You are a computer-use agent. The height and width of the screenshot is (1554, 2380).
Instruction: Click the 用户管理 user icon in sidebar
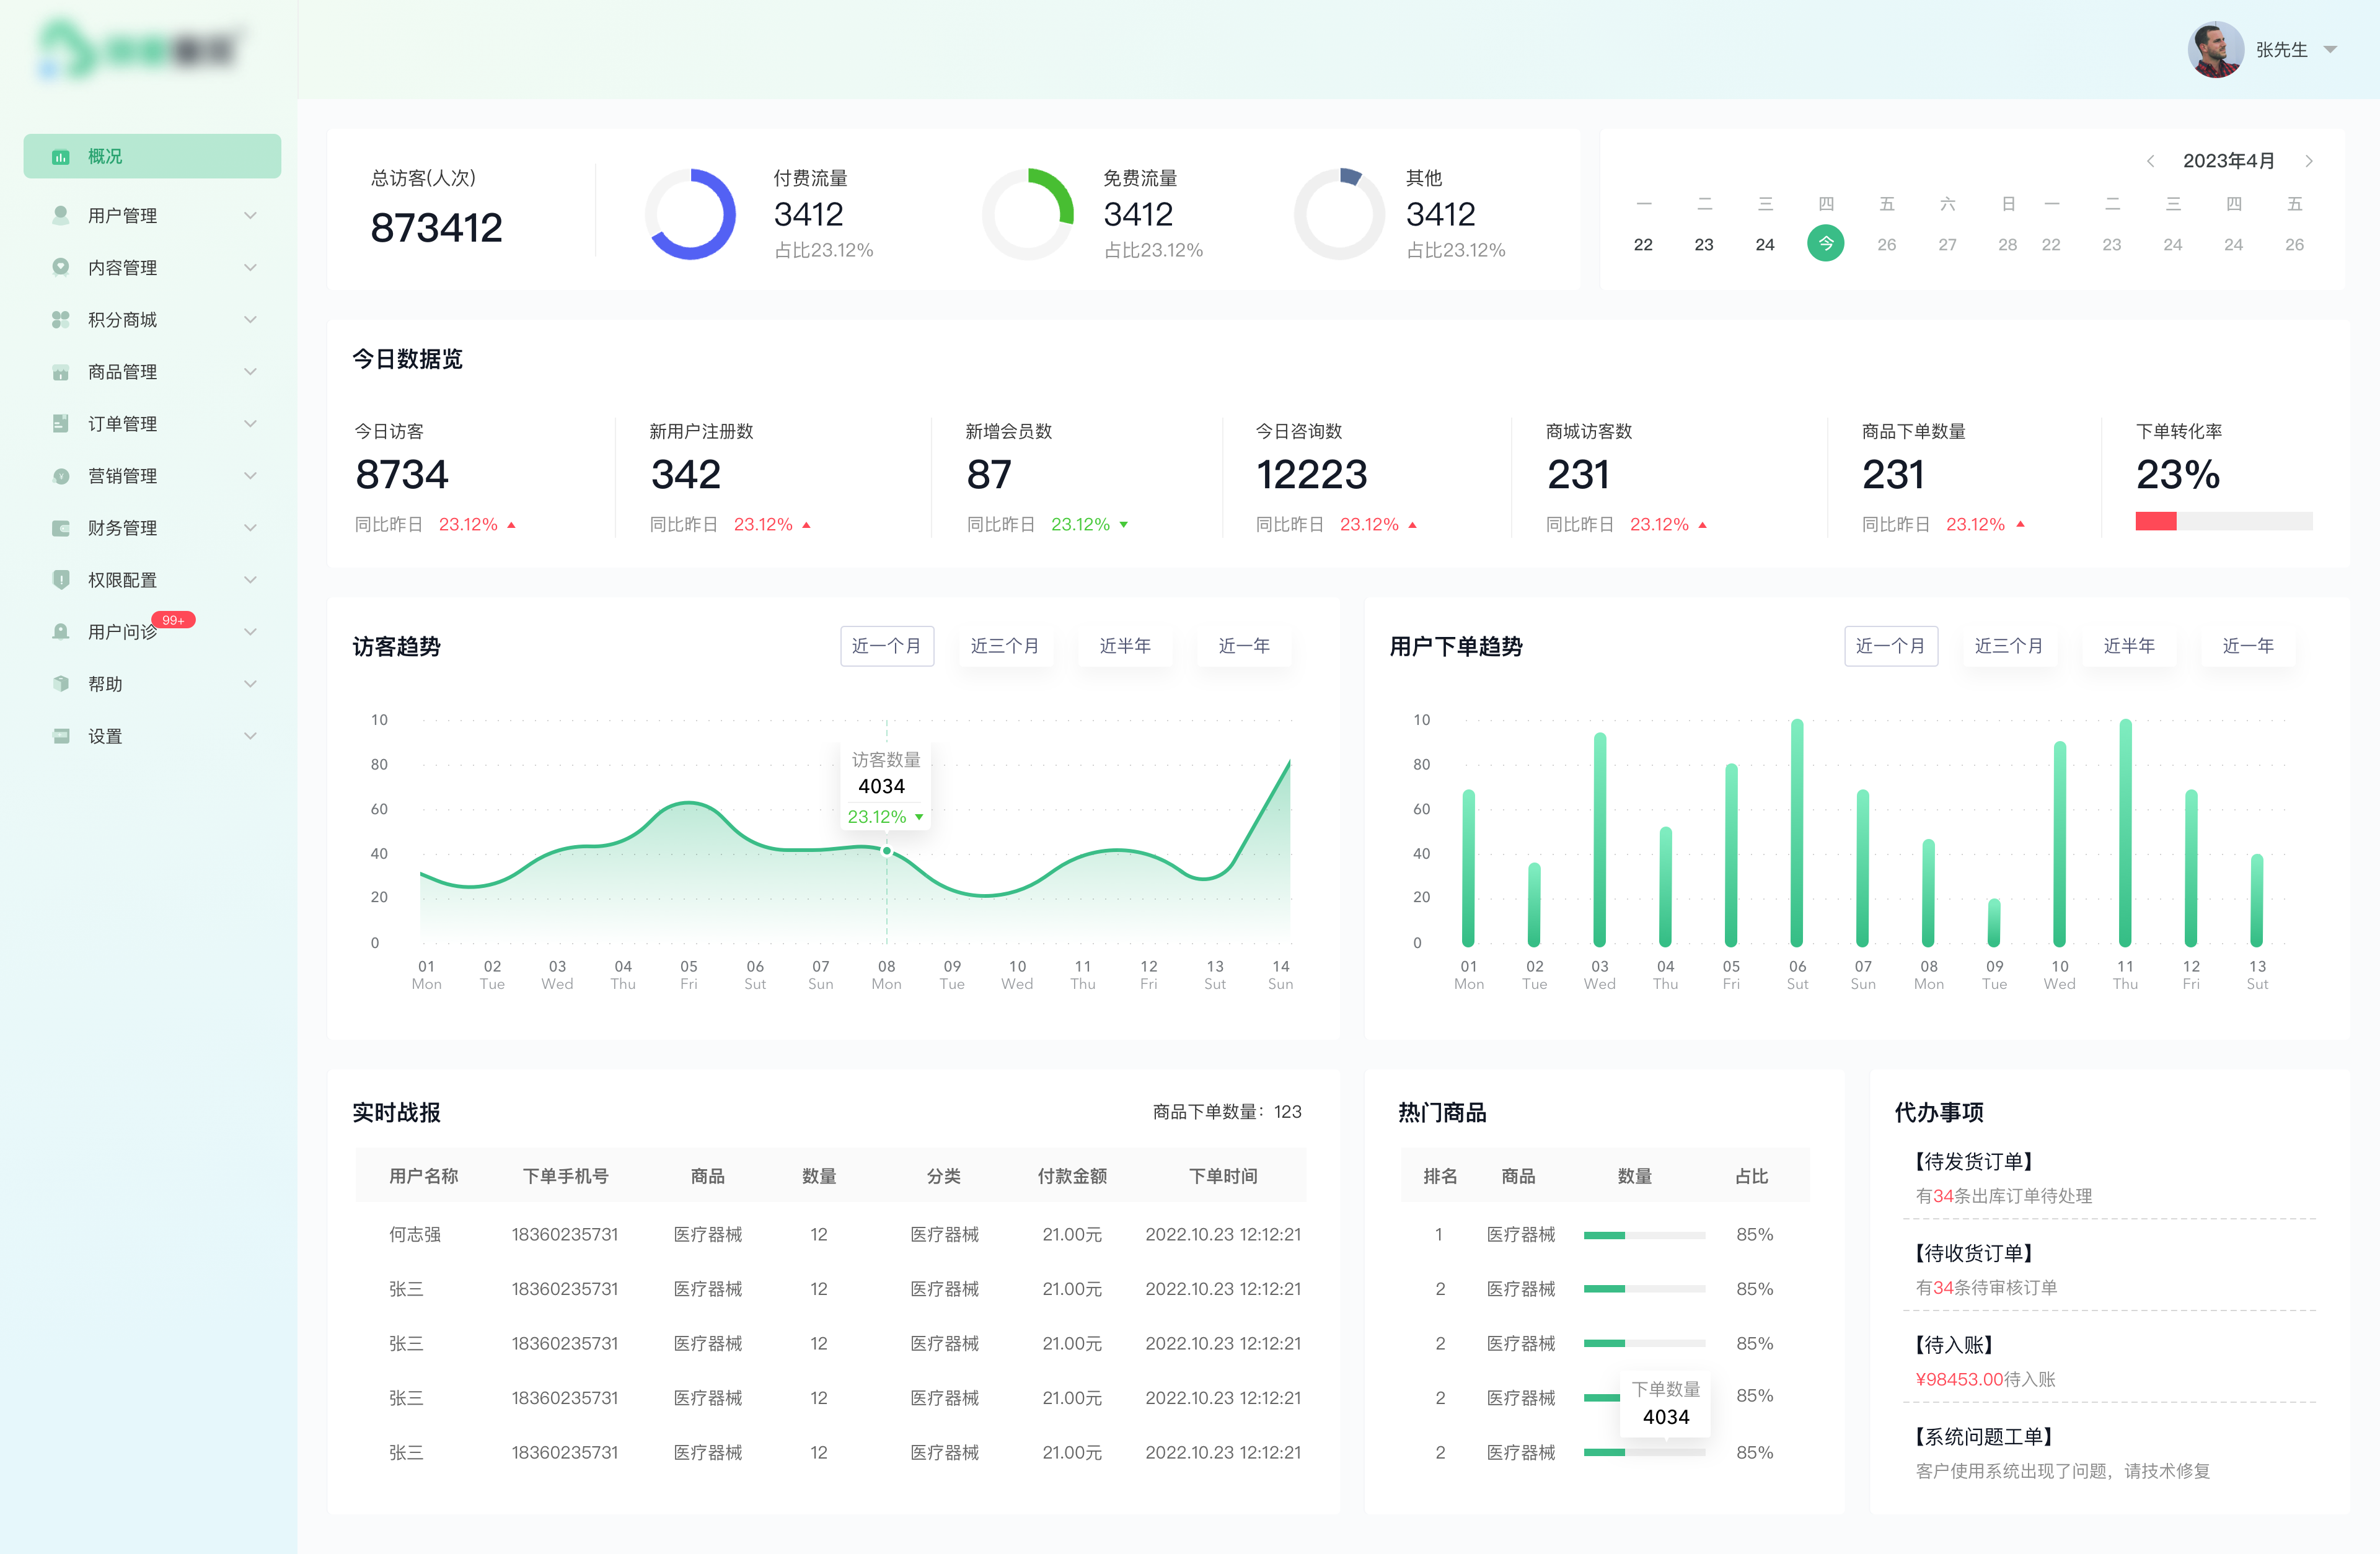[x=61, y=215]
